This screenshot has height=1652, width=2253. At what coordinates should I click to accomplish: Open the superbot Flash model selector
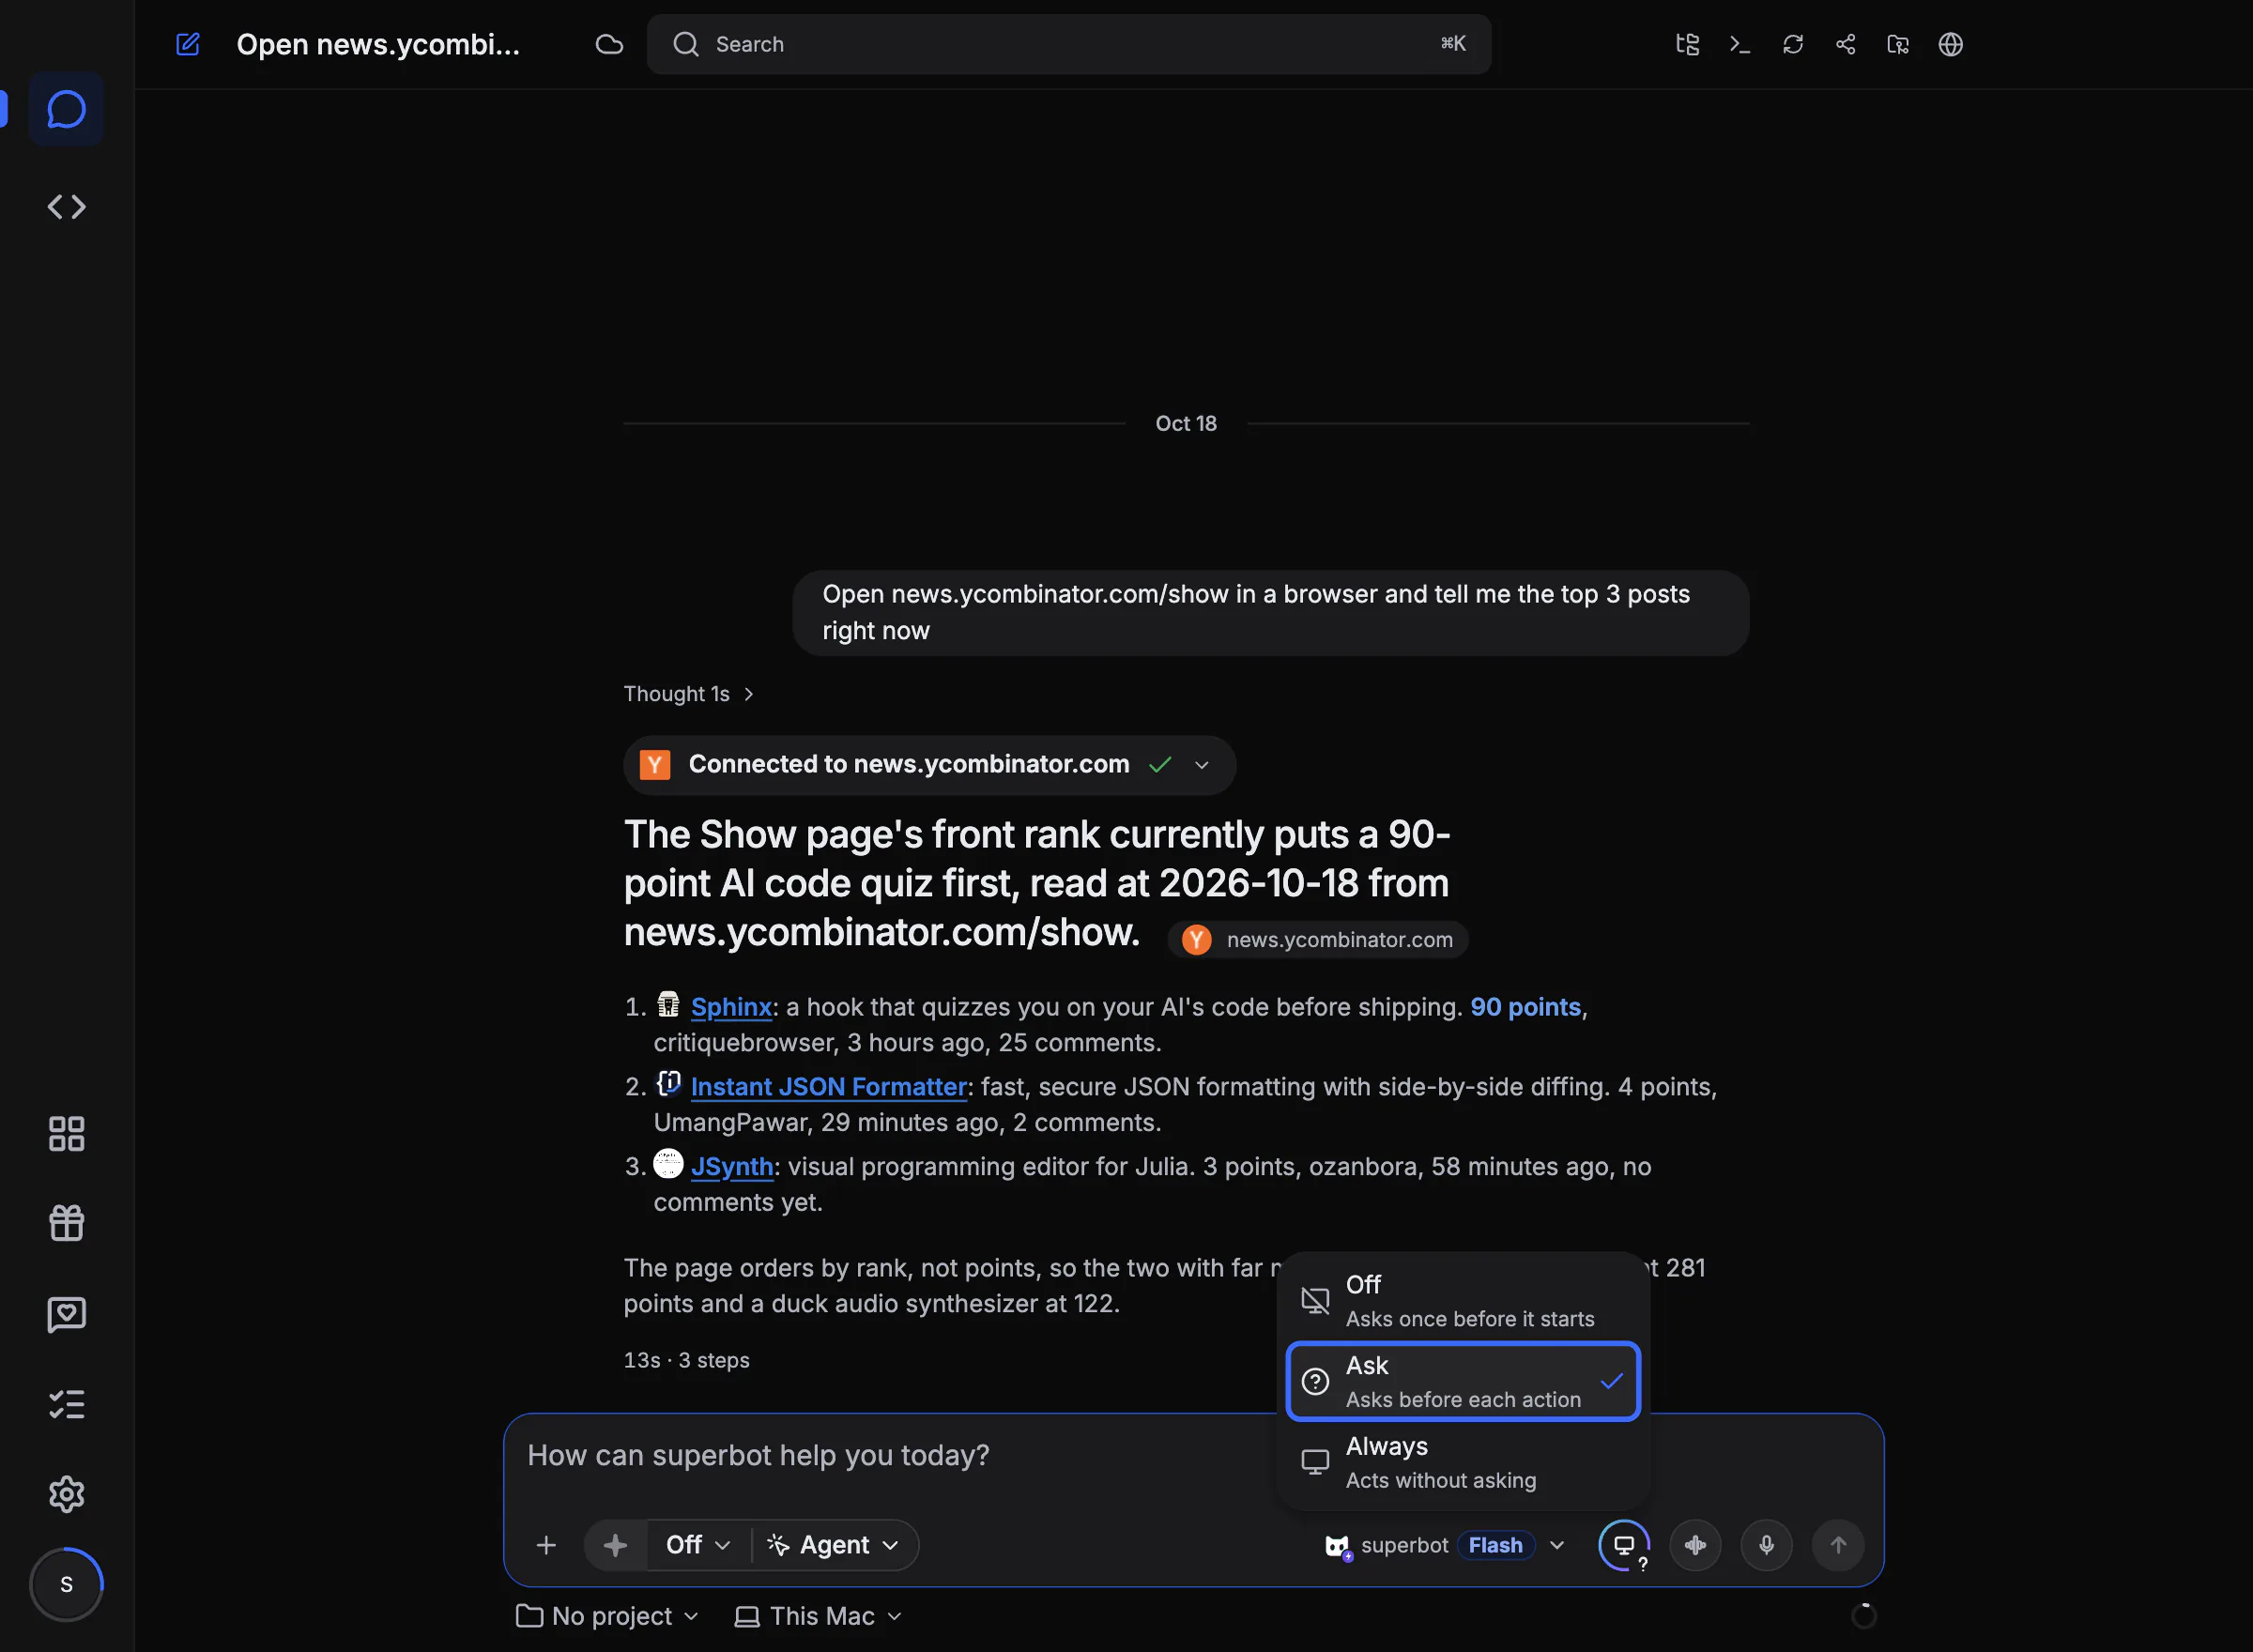pos(1444,1545)
